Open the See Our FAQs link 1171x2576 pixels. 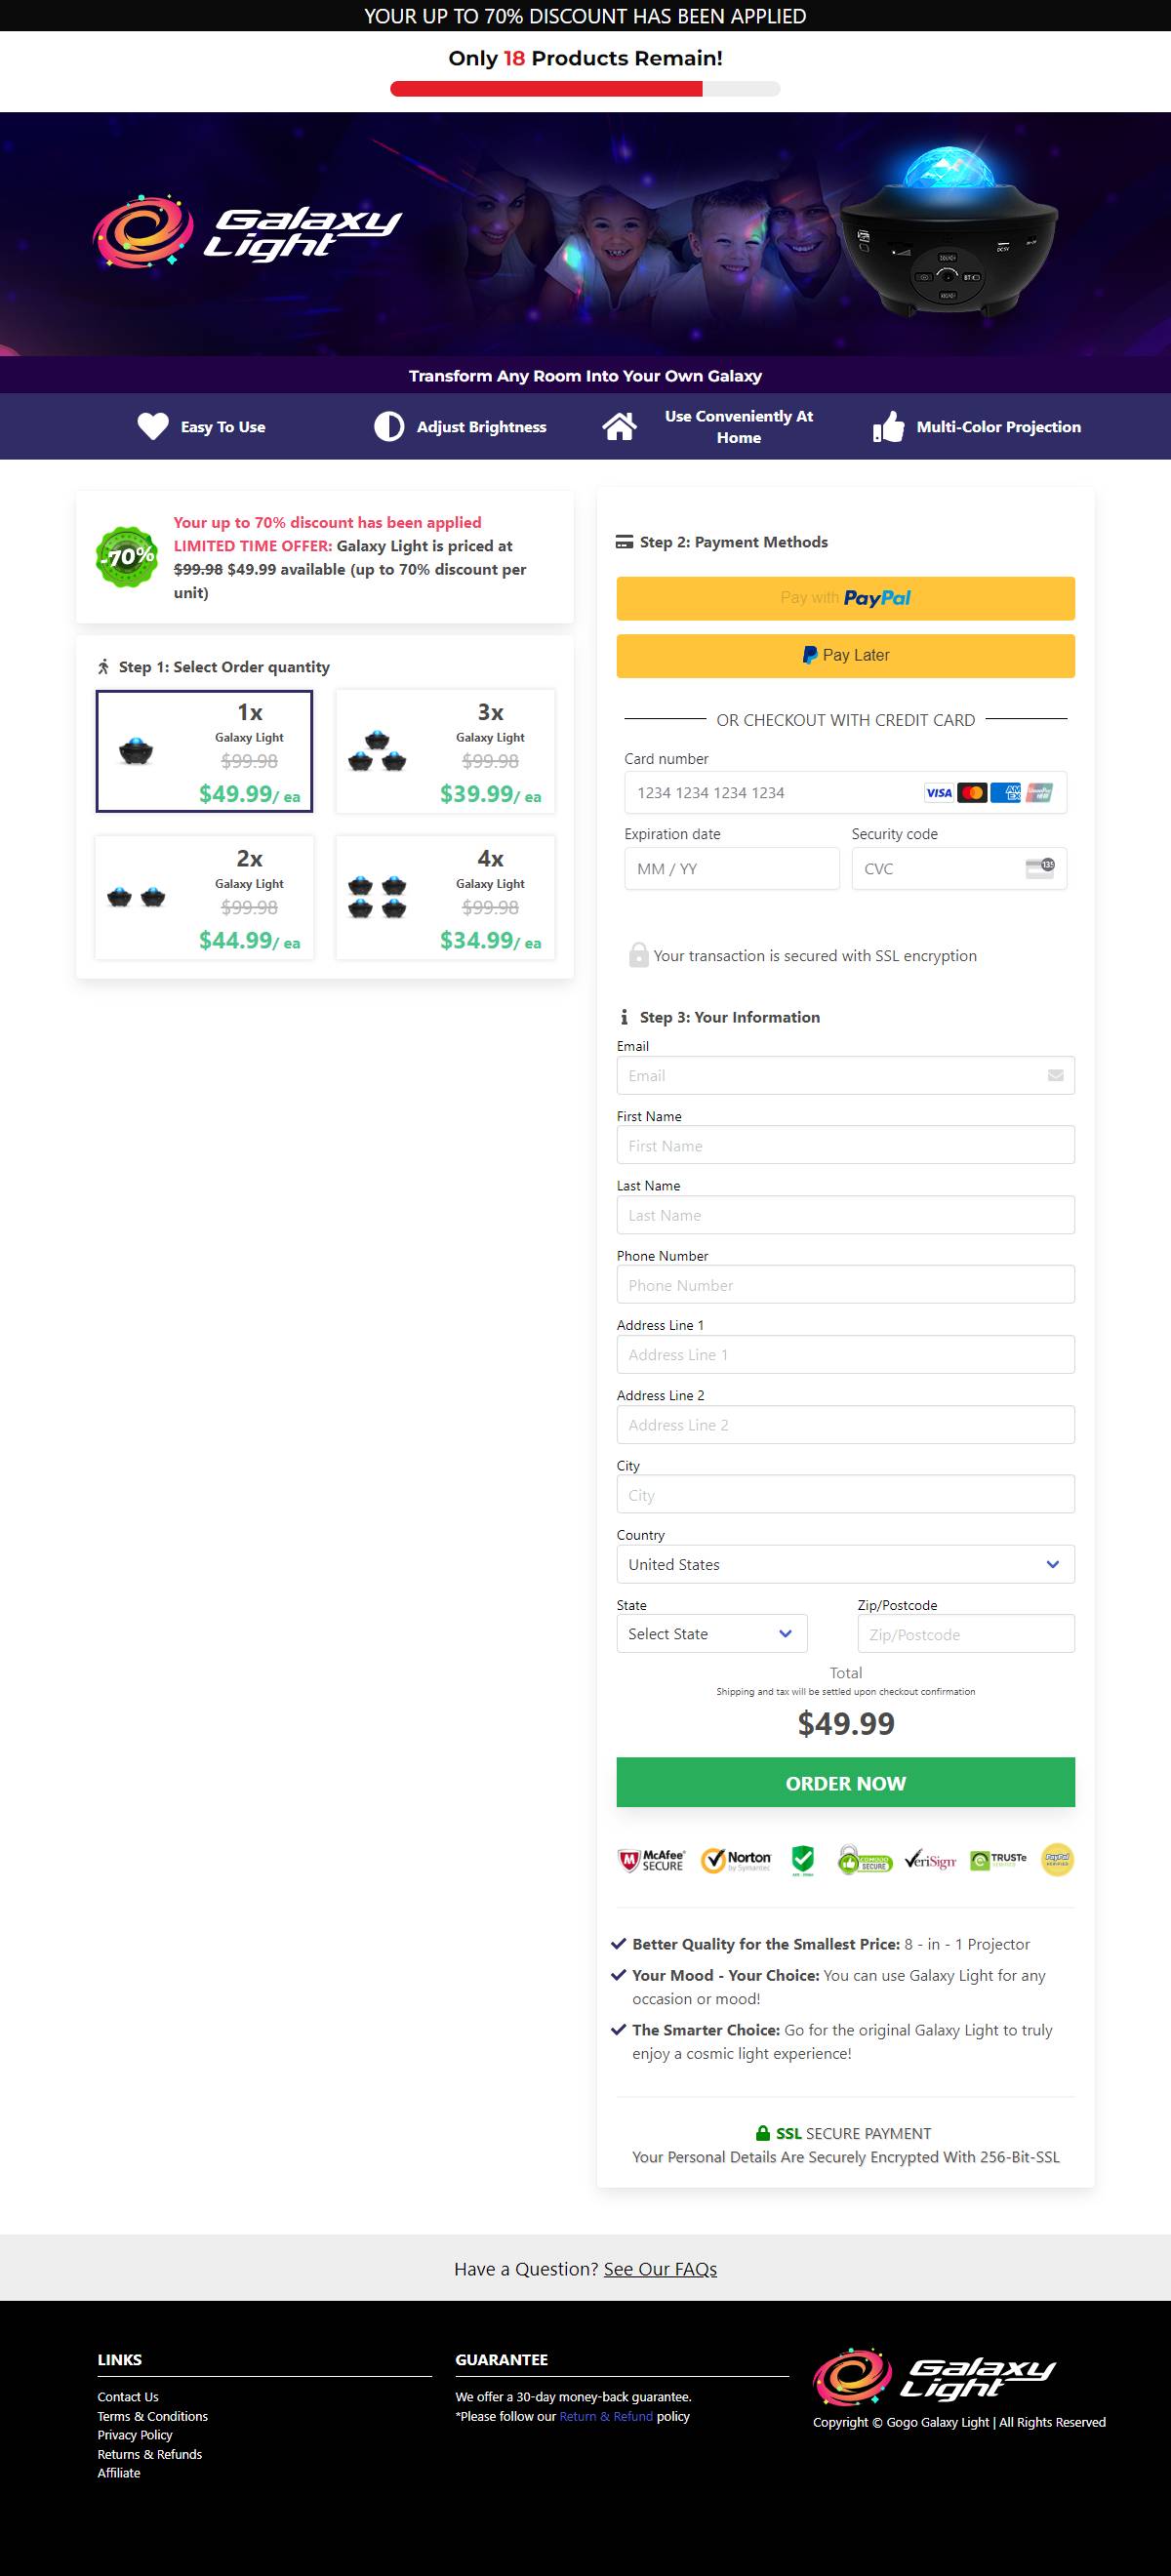coord(660,2268)
